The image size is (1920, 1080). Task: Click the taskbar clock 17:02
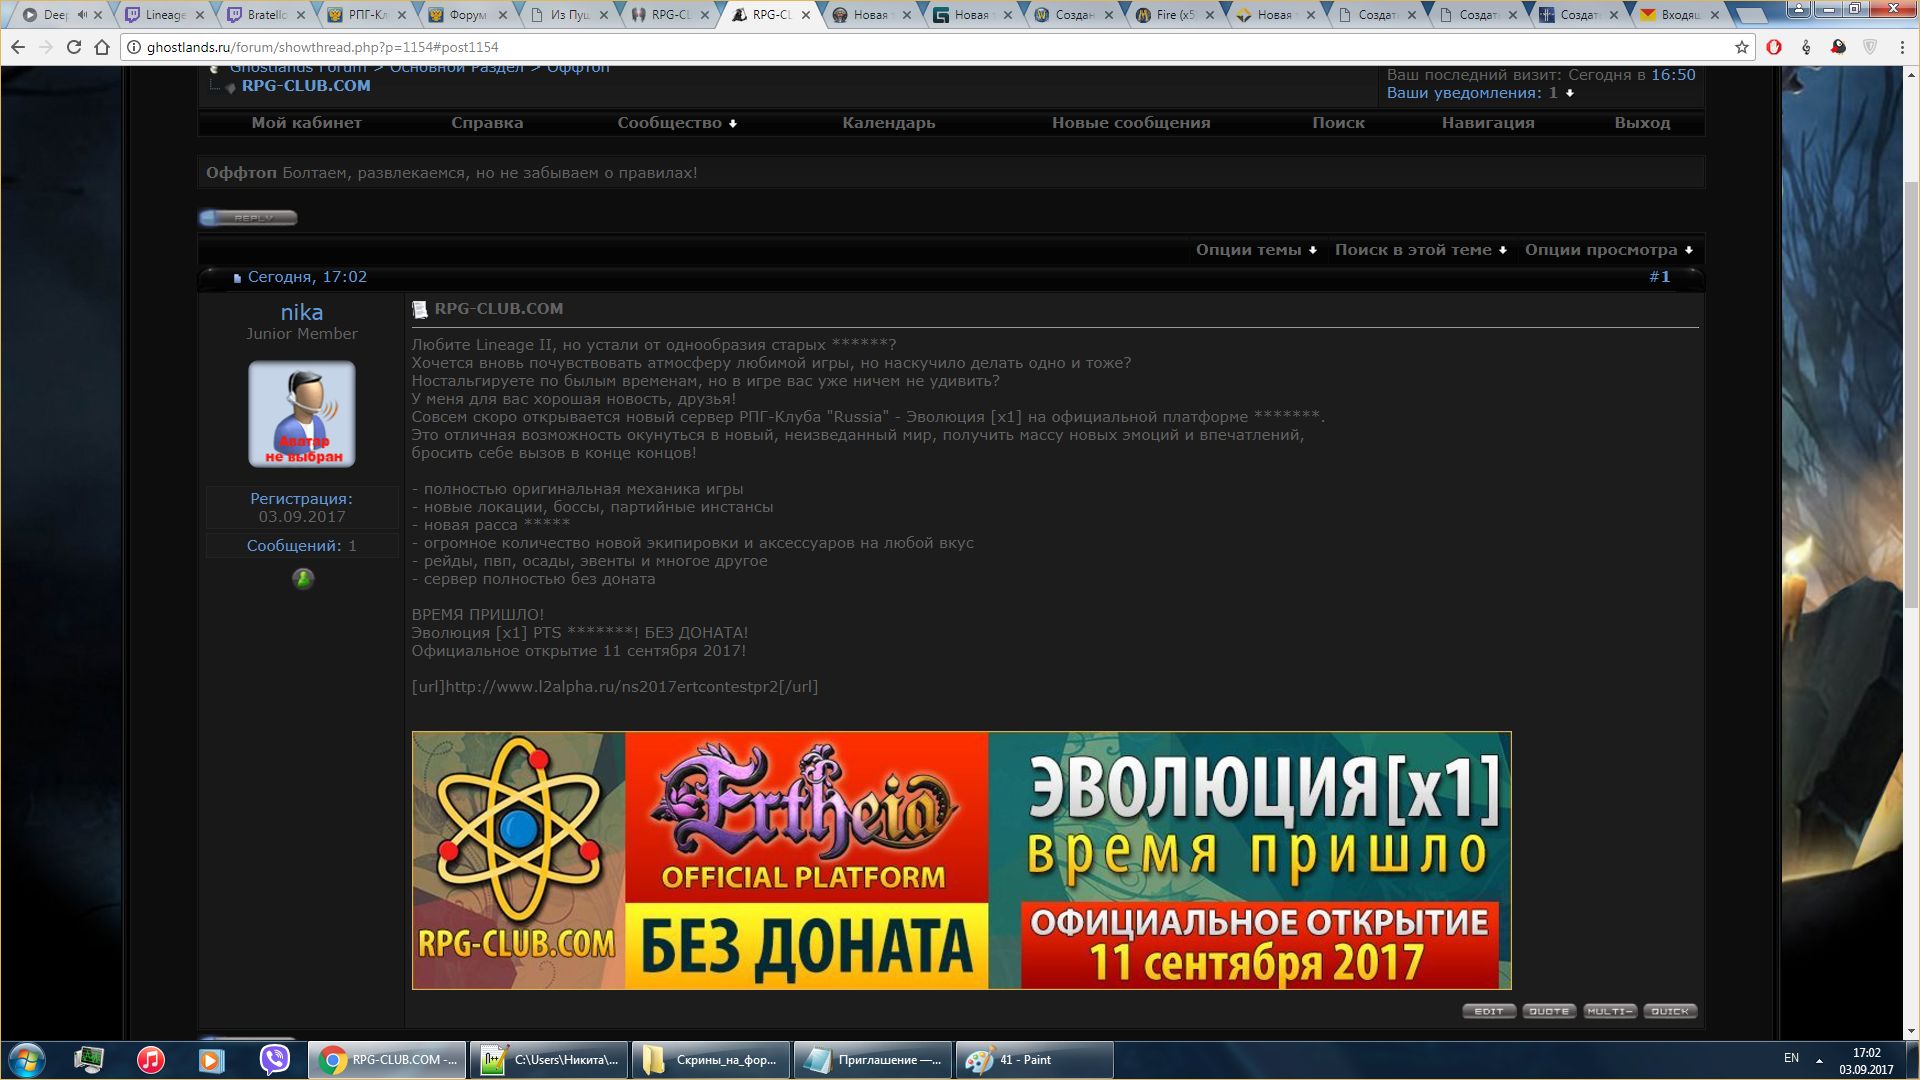tap(1866, 1053)
